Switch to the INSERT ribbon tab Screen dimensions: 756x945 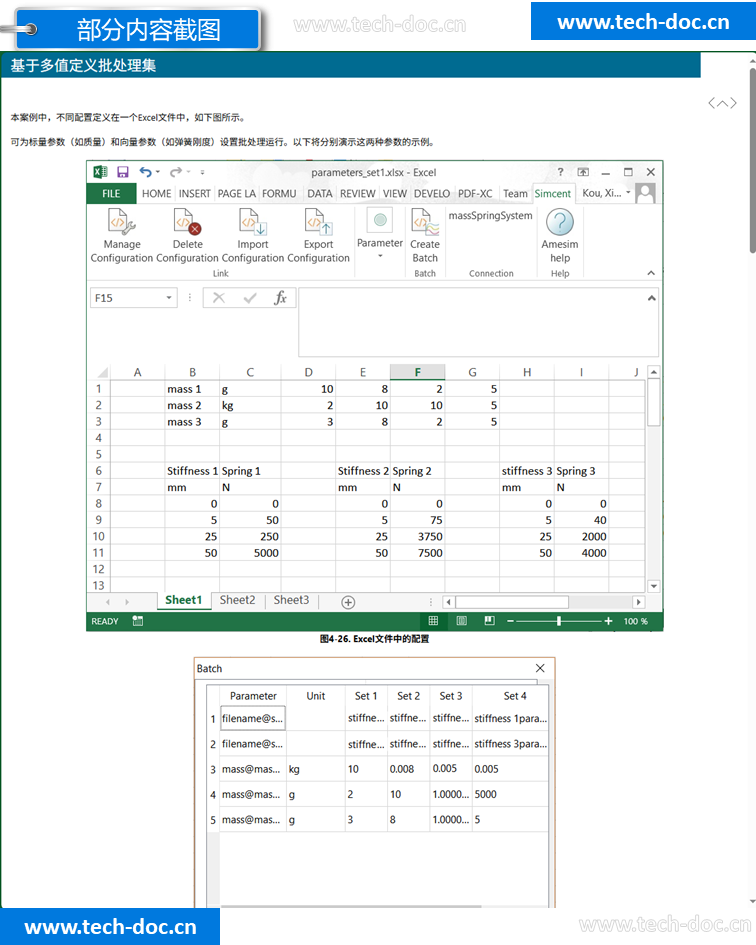195,193
